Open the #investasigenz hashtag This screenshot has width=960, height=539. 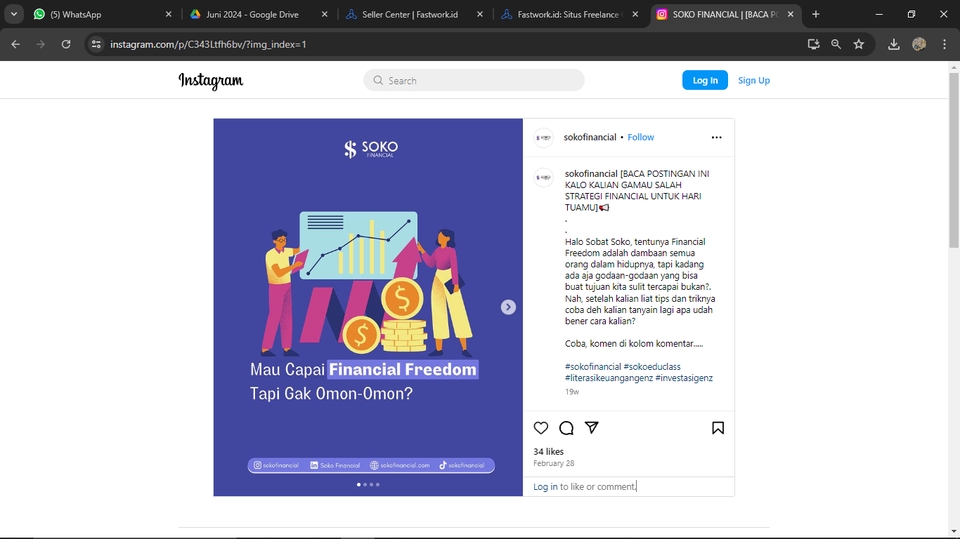684,378
